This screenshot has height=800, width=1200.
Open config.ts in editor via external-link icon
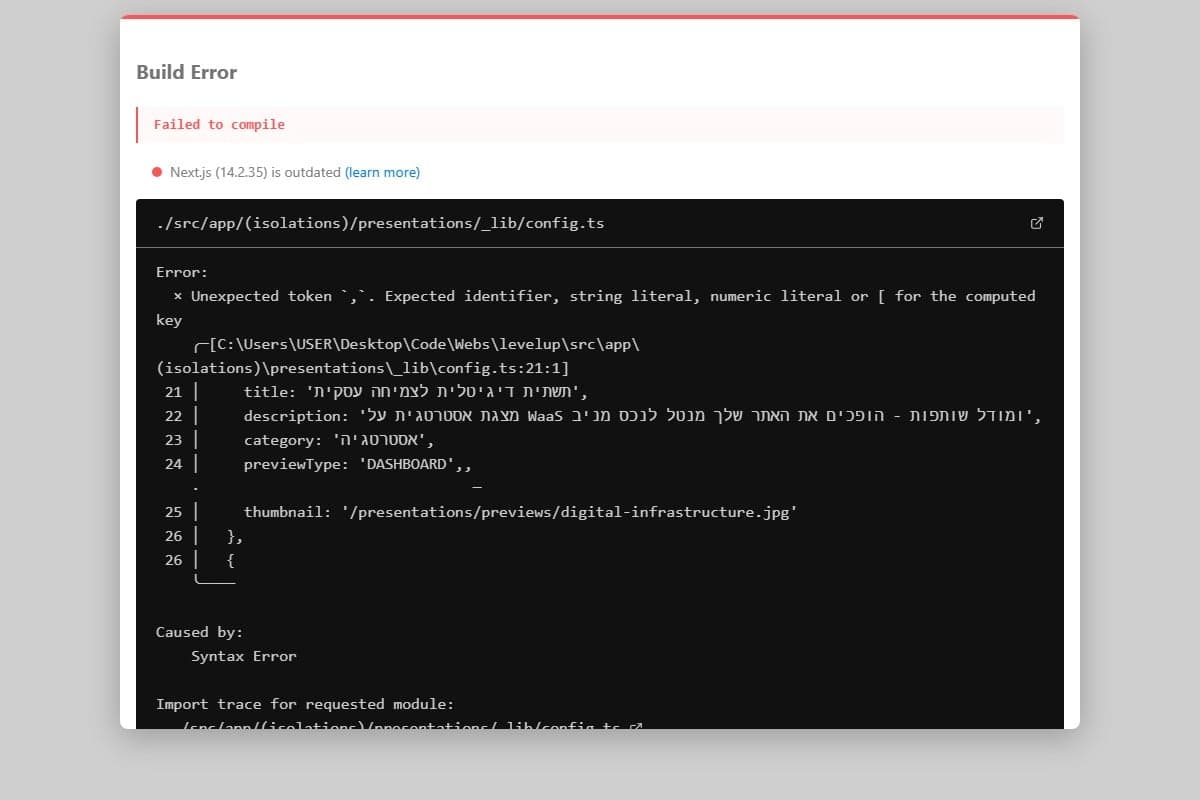(x=1037, y=223)
